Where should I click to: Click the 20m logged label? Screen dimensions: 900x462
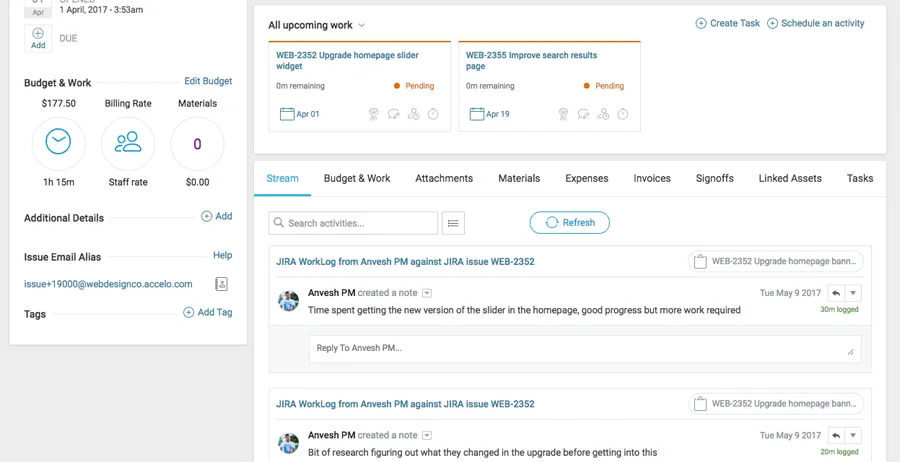(839, 452)
